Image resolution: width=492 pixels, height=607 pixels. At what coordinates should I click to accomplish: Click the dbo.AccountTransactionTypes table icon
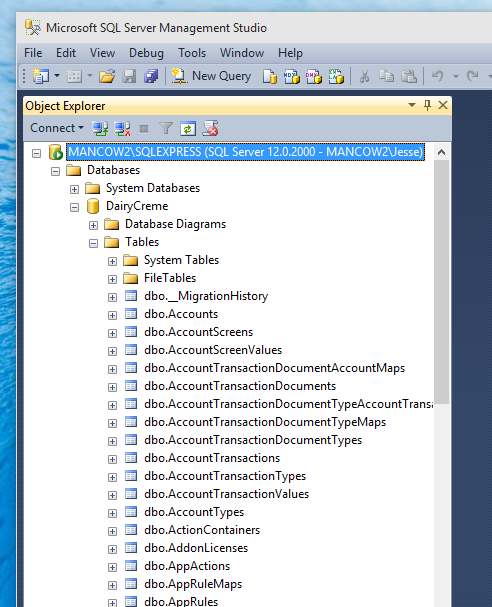coord(131,476)
